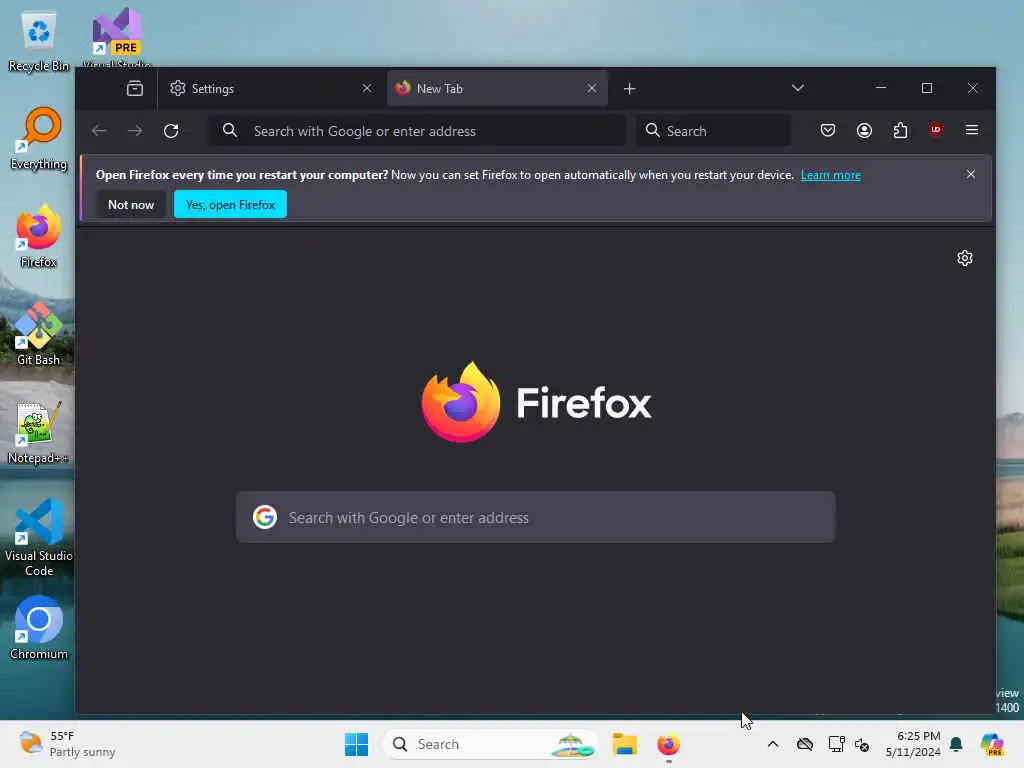1024x768 pixels.
Task: Select the Visual Studio Code desktop shortcut
Action: [x=39, y=537]
